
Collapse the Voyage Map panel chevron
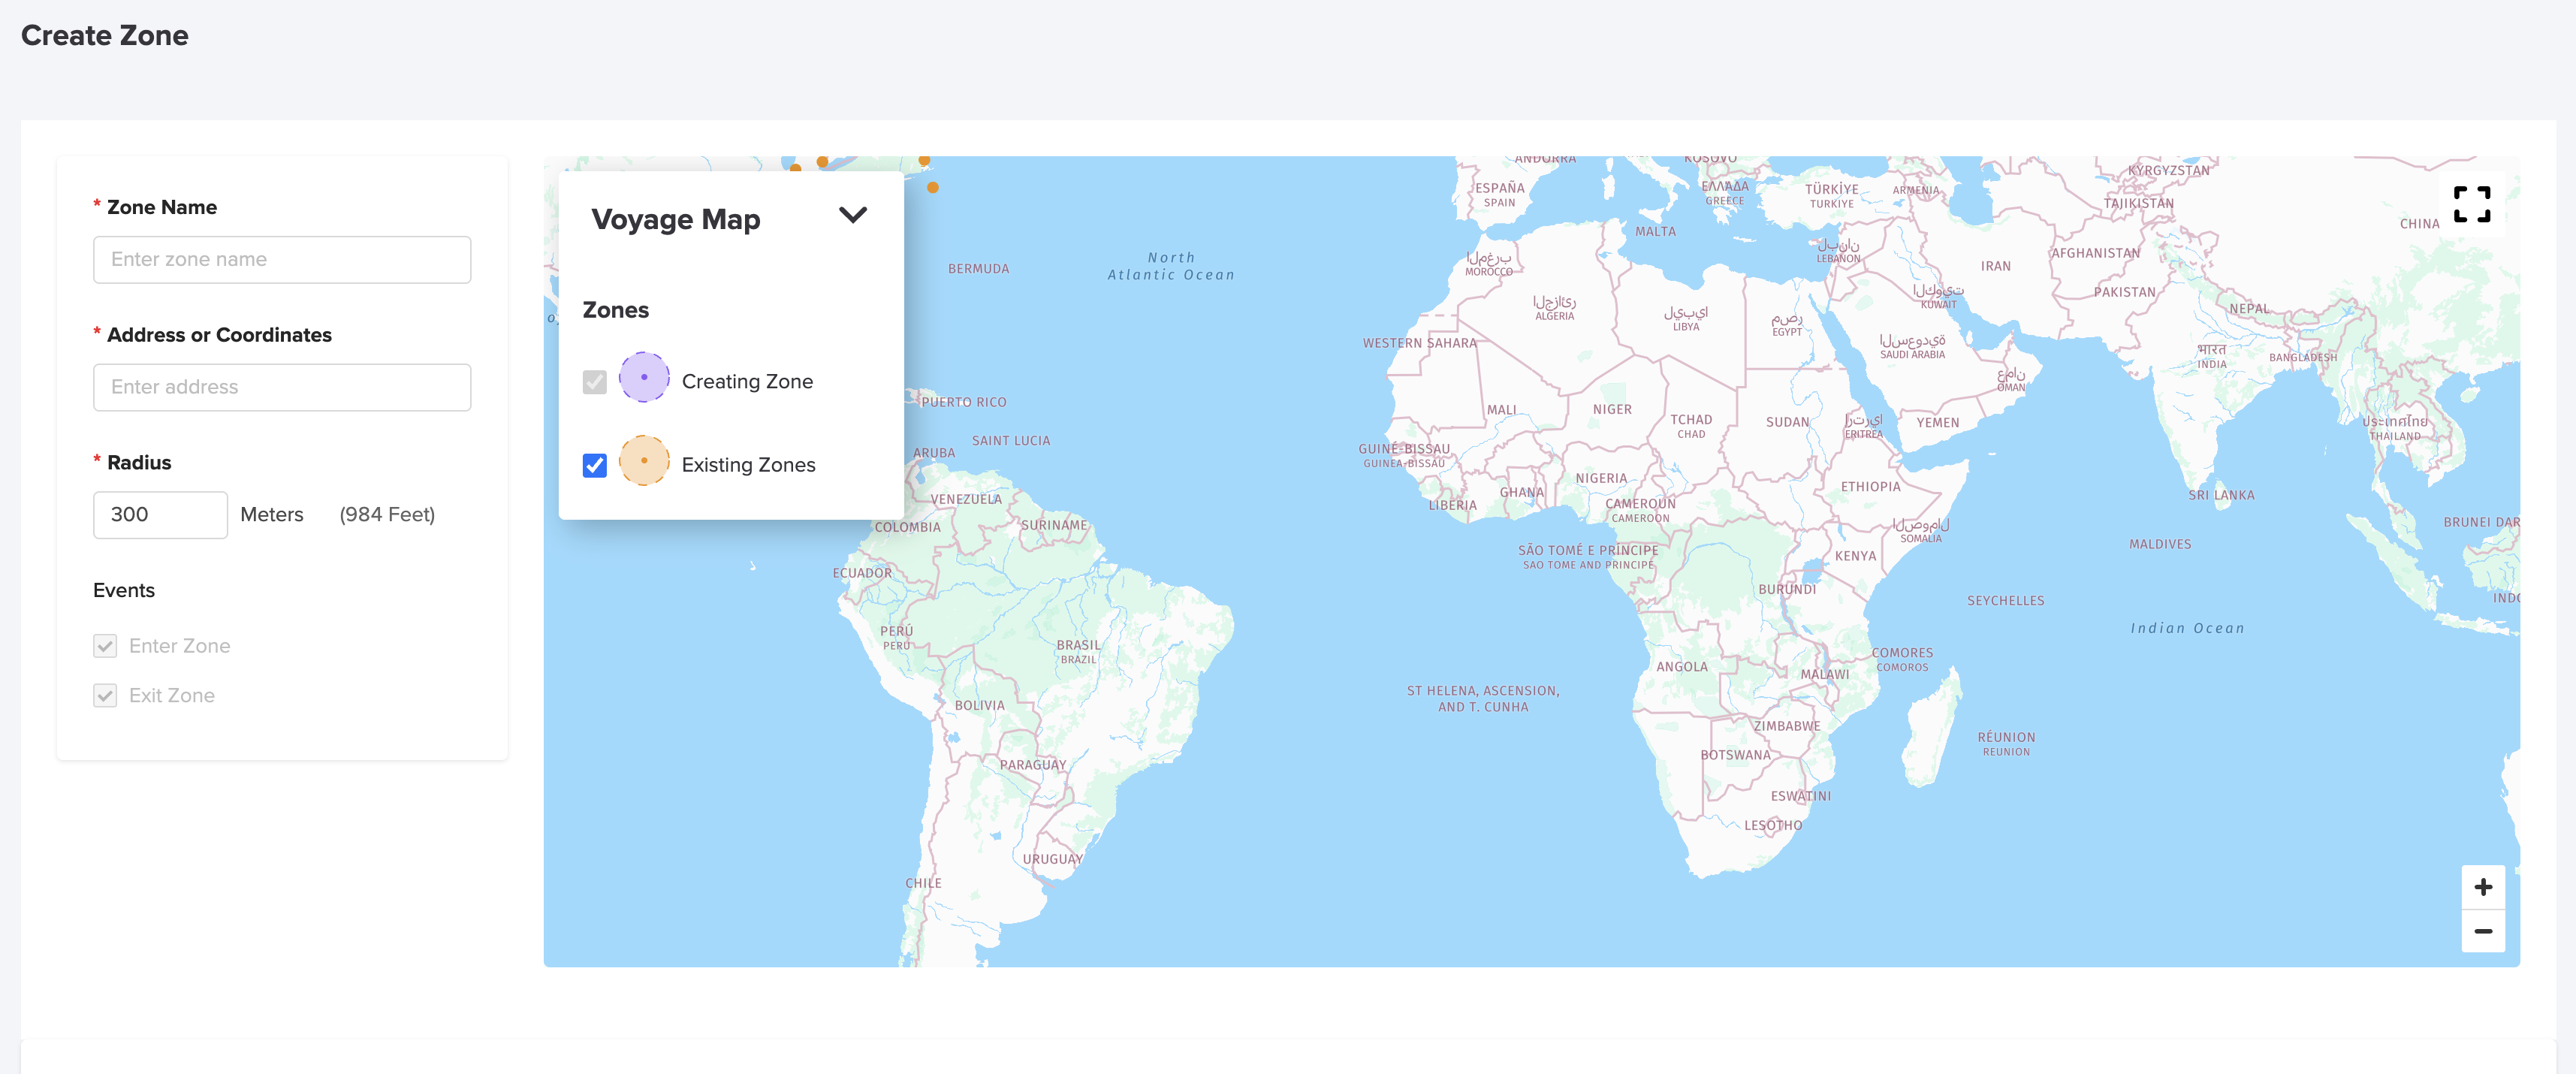(x=852, y=215)
